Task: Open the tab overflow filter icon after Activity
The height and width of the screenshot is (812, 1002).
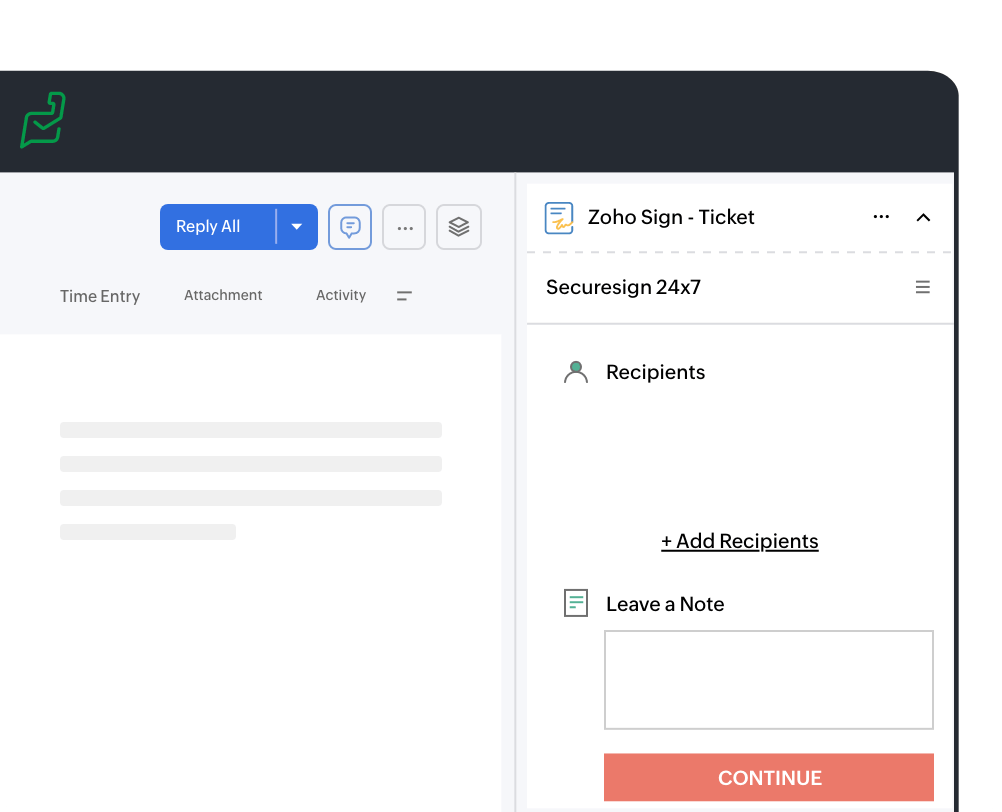Action: (404, 296)
